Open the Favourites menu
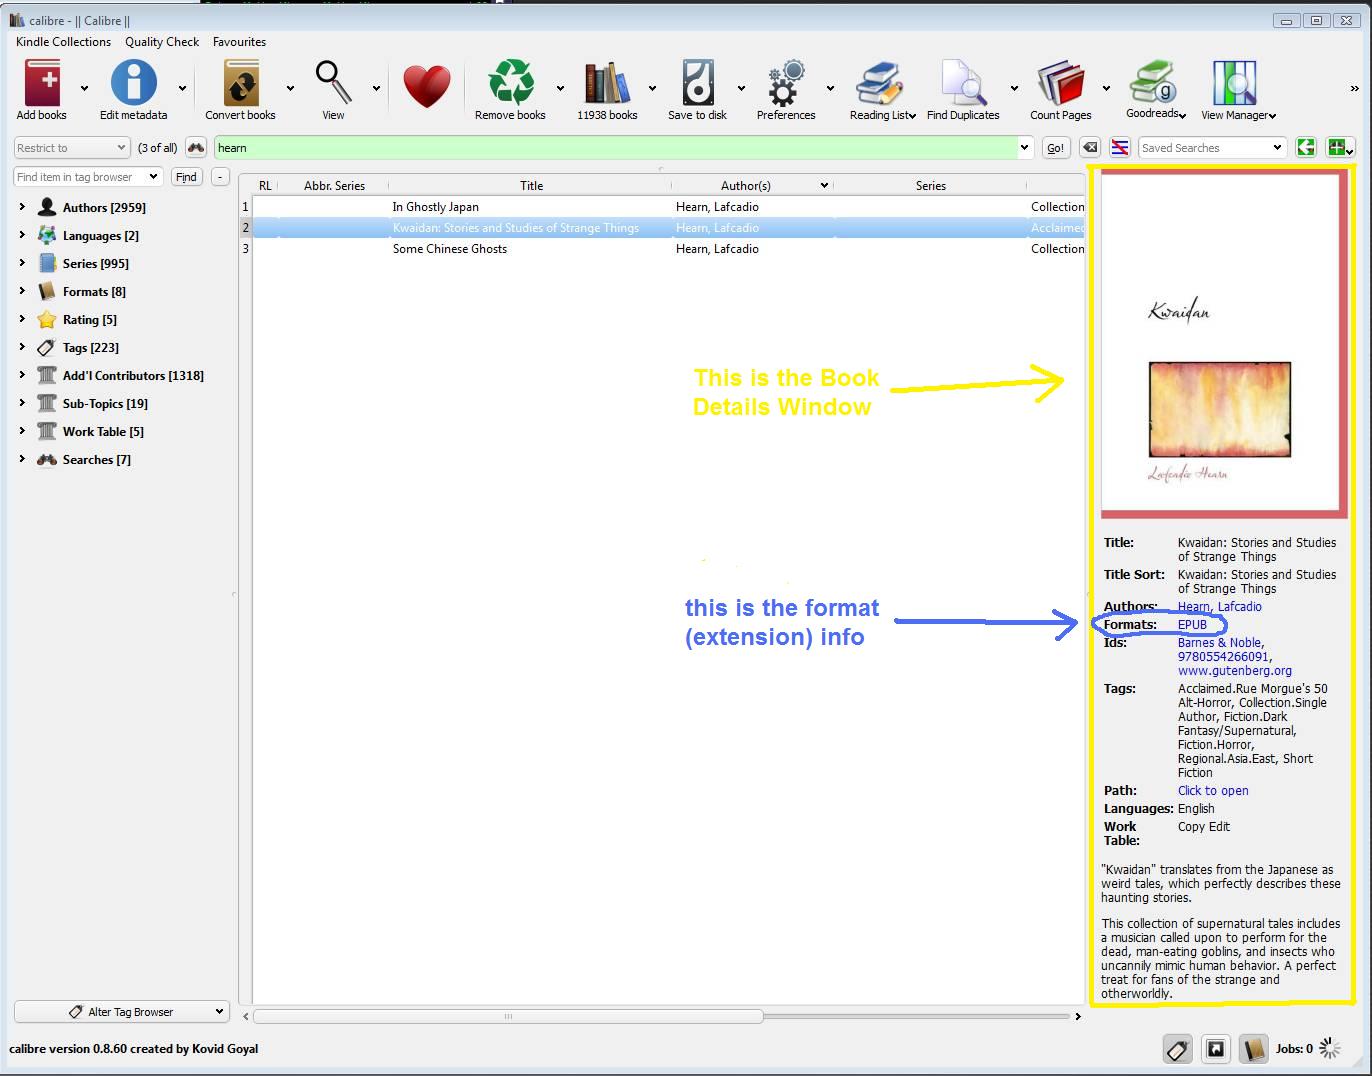The image size is (1372, 1076). (239, 42)
